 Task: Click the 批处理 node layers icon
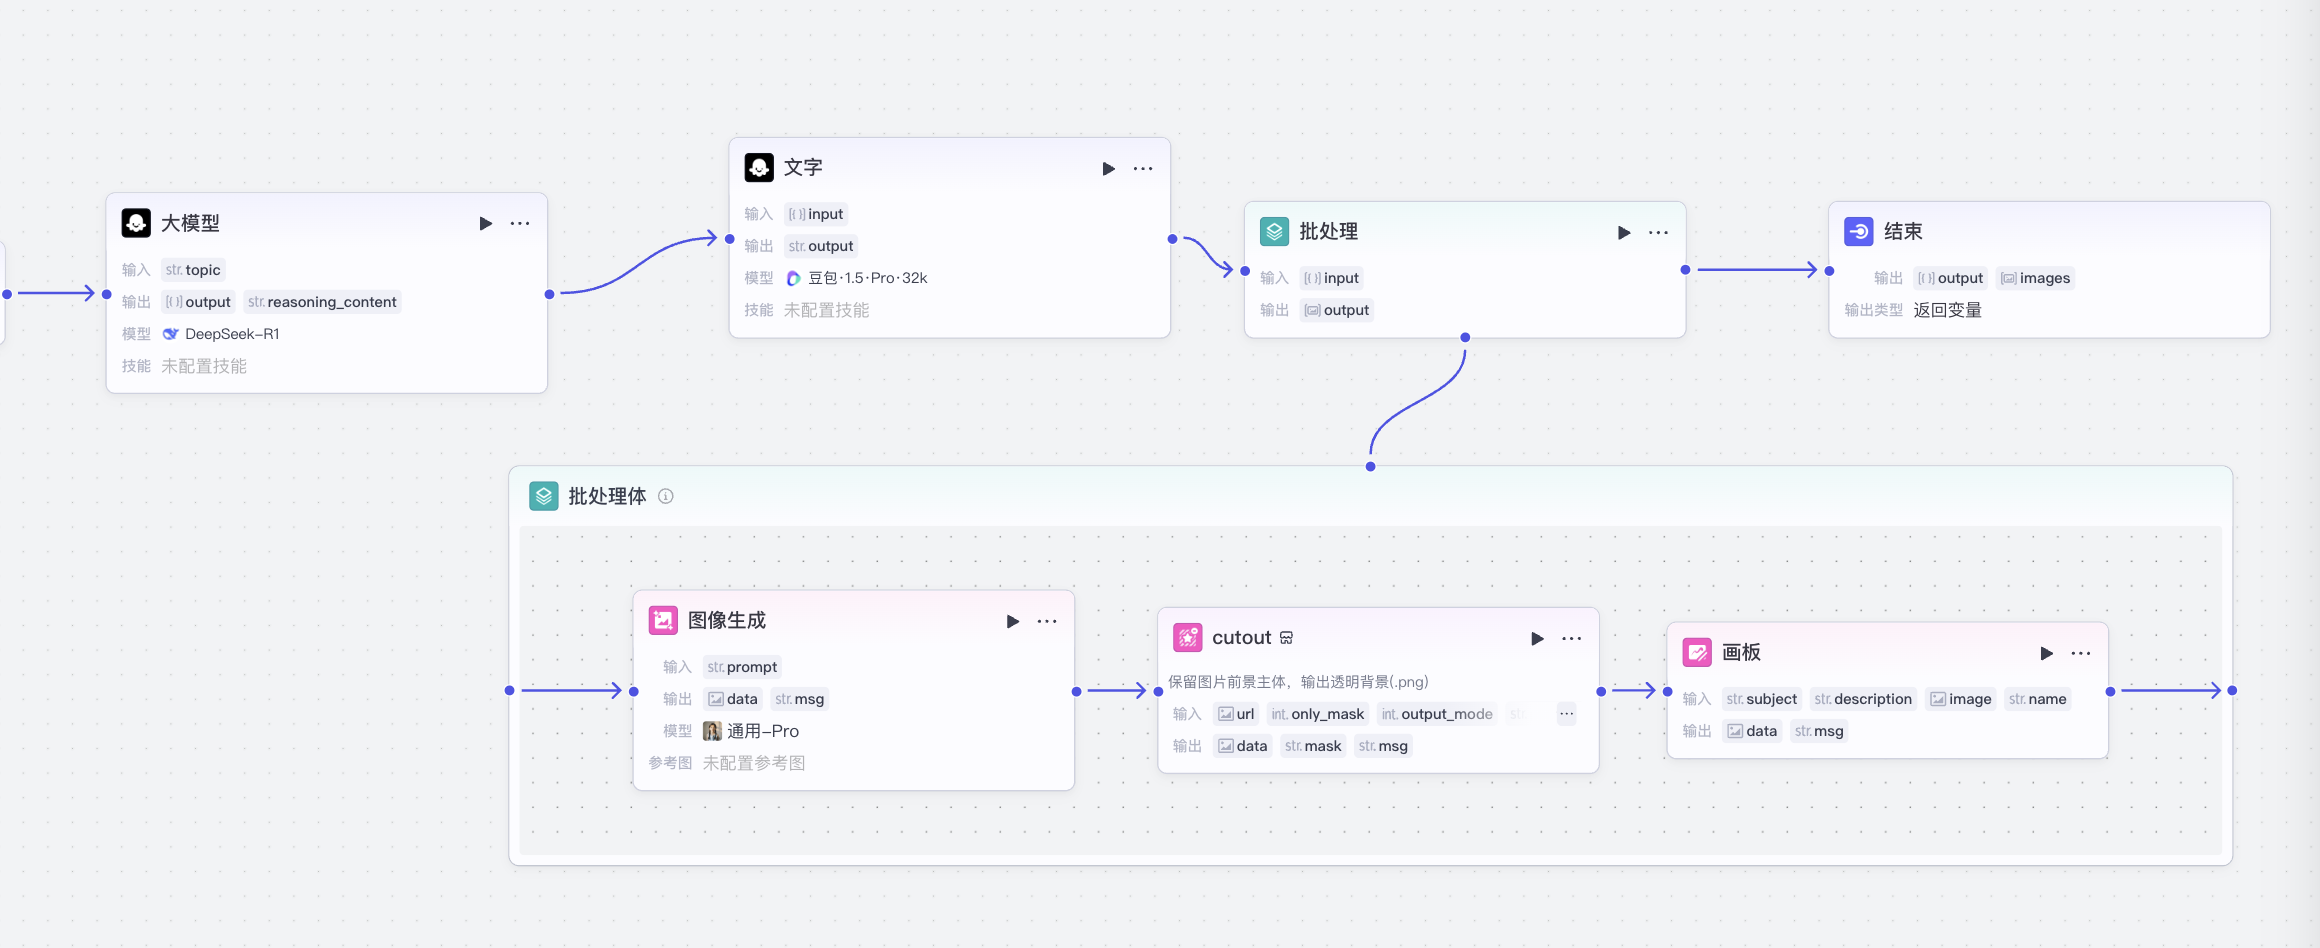pyautogui.click(x=1274, y=231)
